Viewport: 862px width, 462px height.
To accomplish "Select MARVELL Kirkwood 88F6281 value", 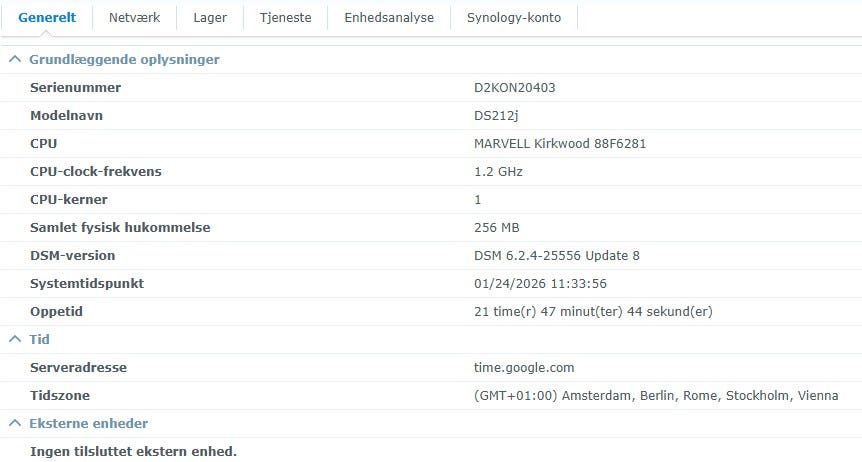I will click(560, 144).
